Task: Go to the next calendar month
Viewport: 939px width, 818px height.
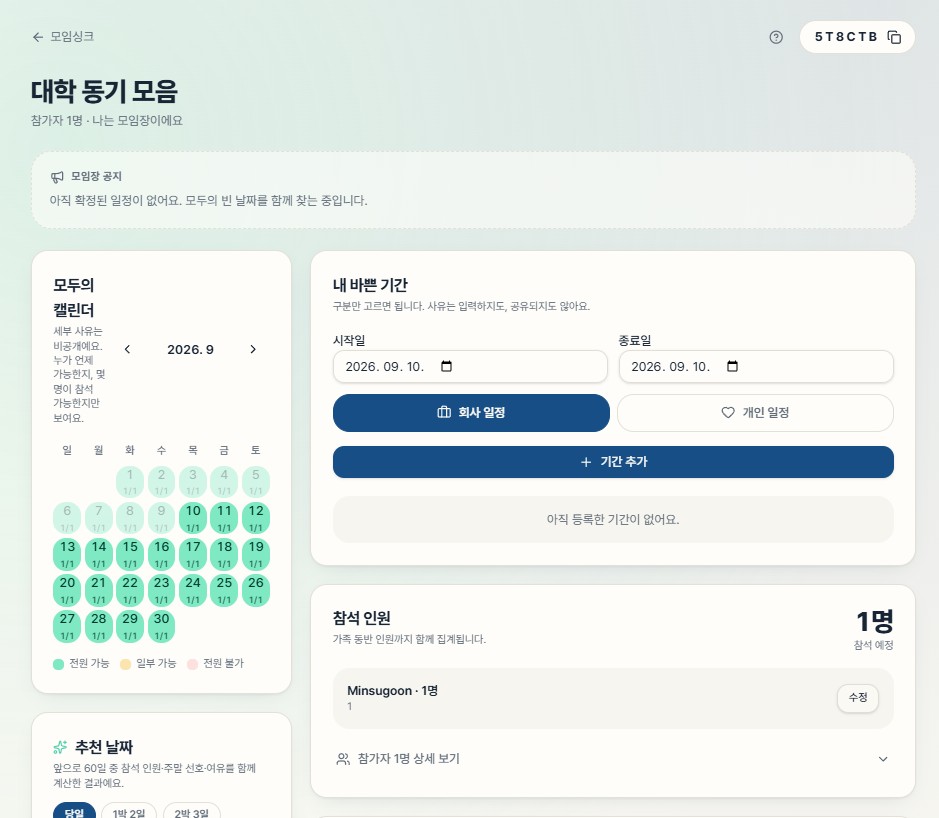Action: [x=253, y=349]
